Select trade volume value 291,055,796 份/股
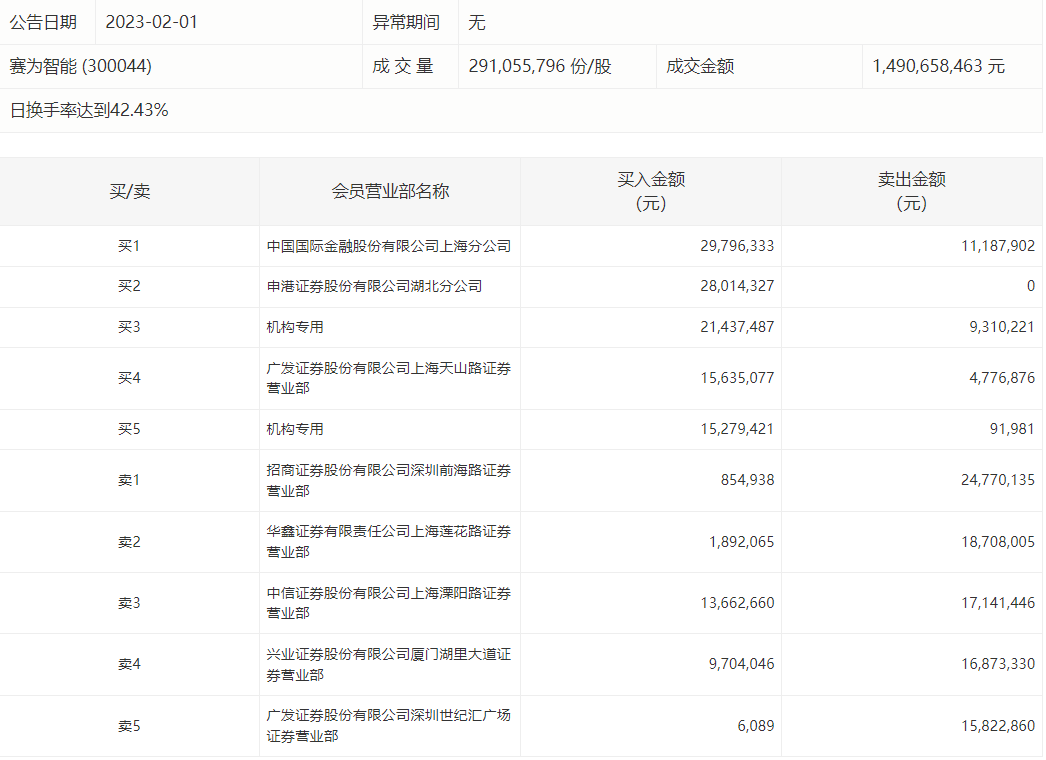This screenshot has width=1046, height=760. (x=540, y=67)
